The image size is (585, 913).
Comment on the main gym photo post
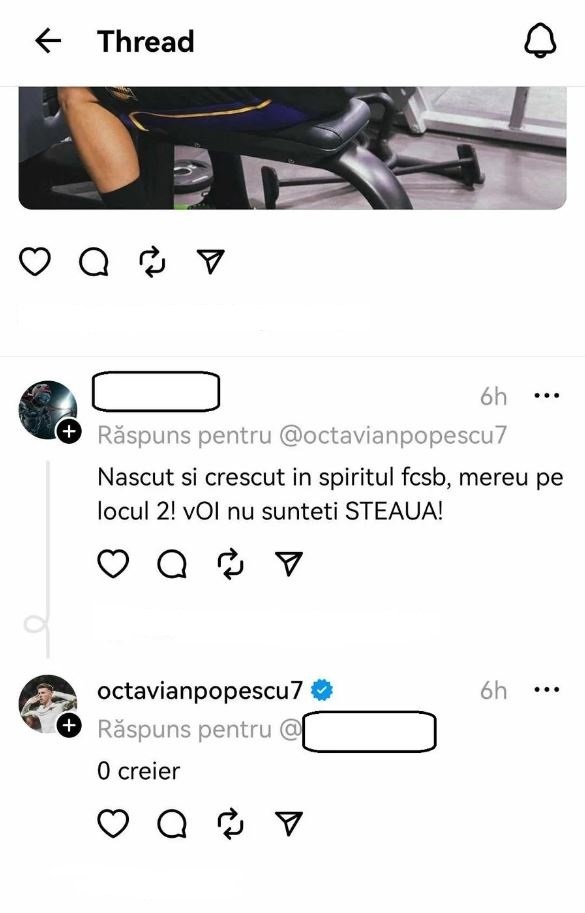(94, 261)
